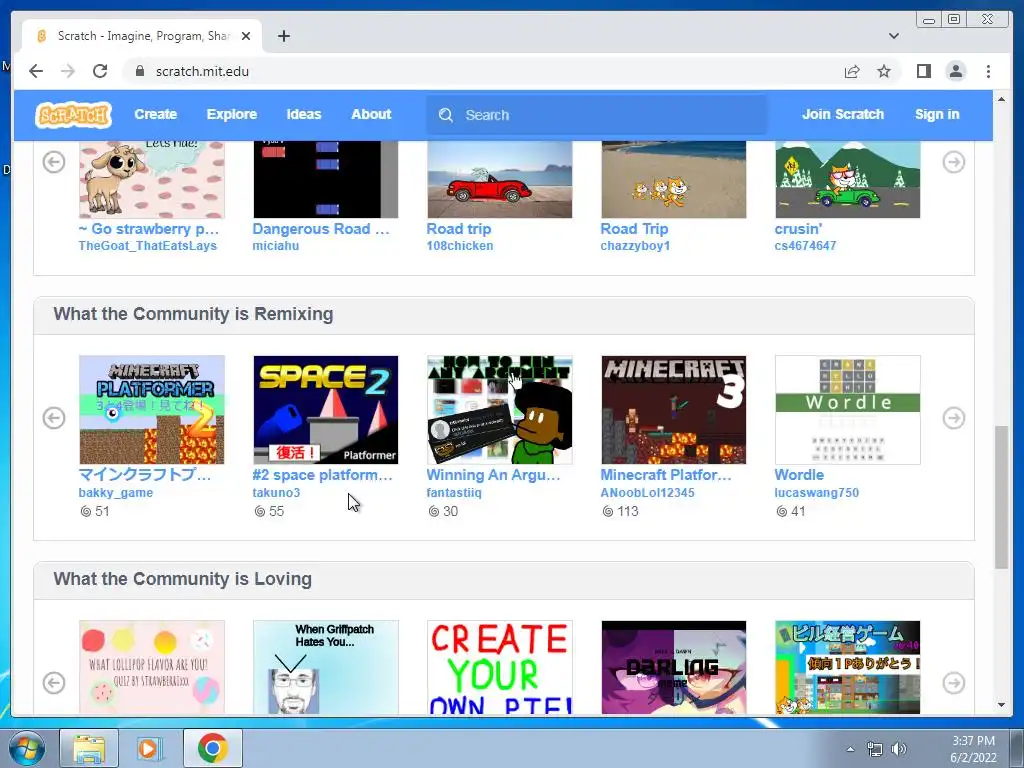
Task: Go back with the browser back arrow
Action: 36,71
